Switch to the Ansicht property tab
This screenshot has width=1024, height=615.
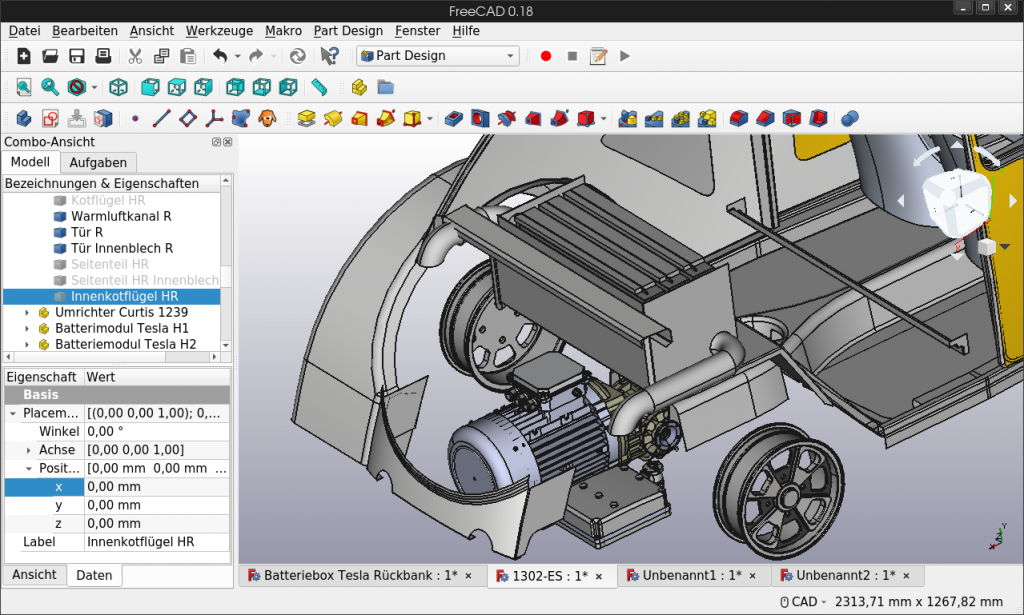click(34, 575)
